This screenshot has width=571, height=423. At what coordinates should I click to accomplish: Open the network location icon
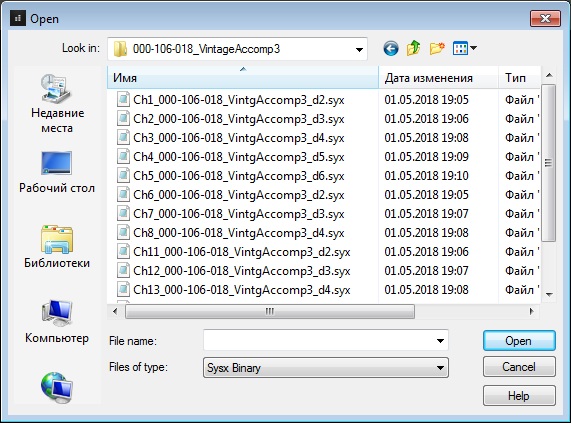coord(57,387)
